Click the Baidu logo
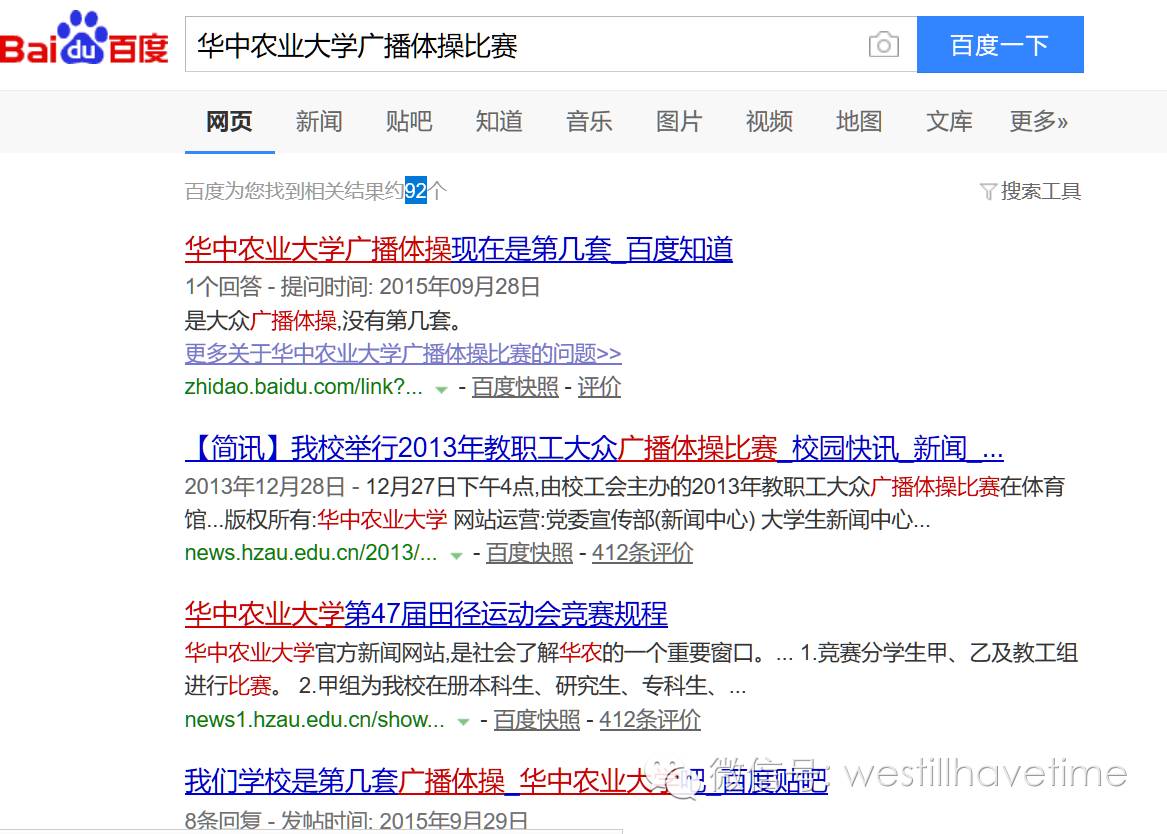The image size is (1167, 834). coord(84,39)
